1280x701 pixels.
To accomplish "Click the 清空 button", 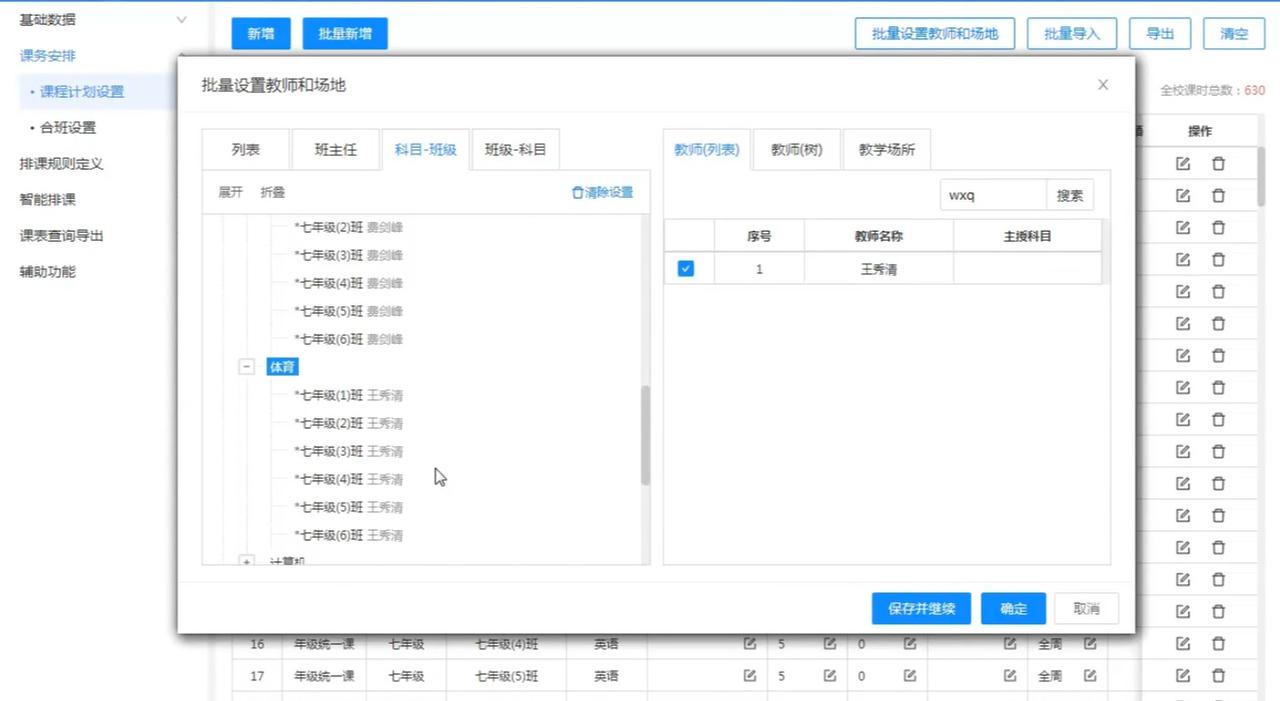I will point(1234,33).
